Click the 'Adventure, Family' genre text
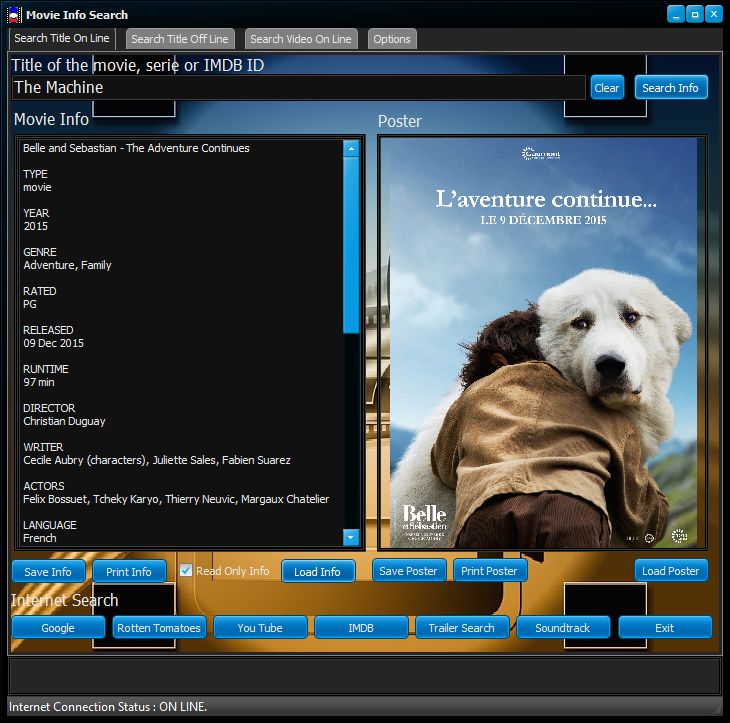This screenshot has height=723, width=730. (67, 265)
